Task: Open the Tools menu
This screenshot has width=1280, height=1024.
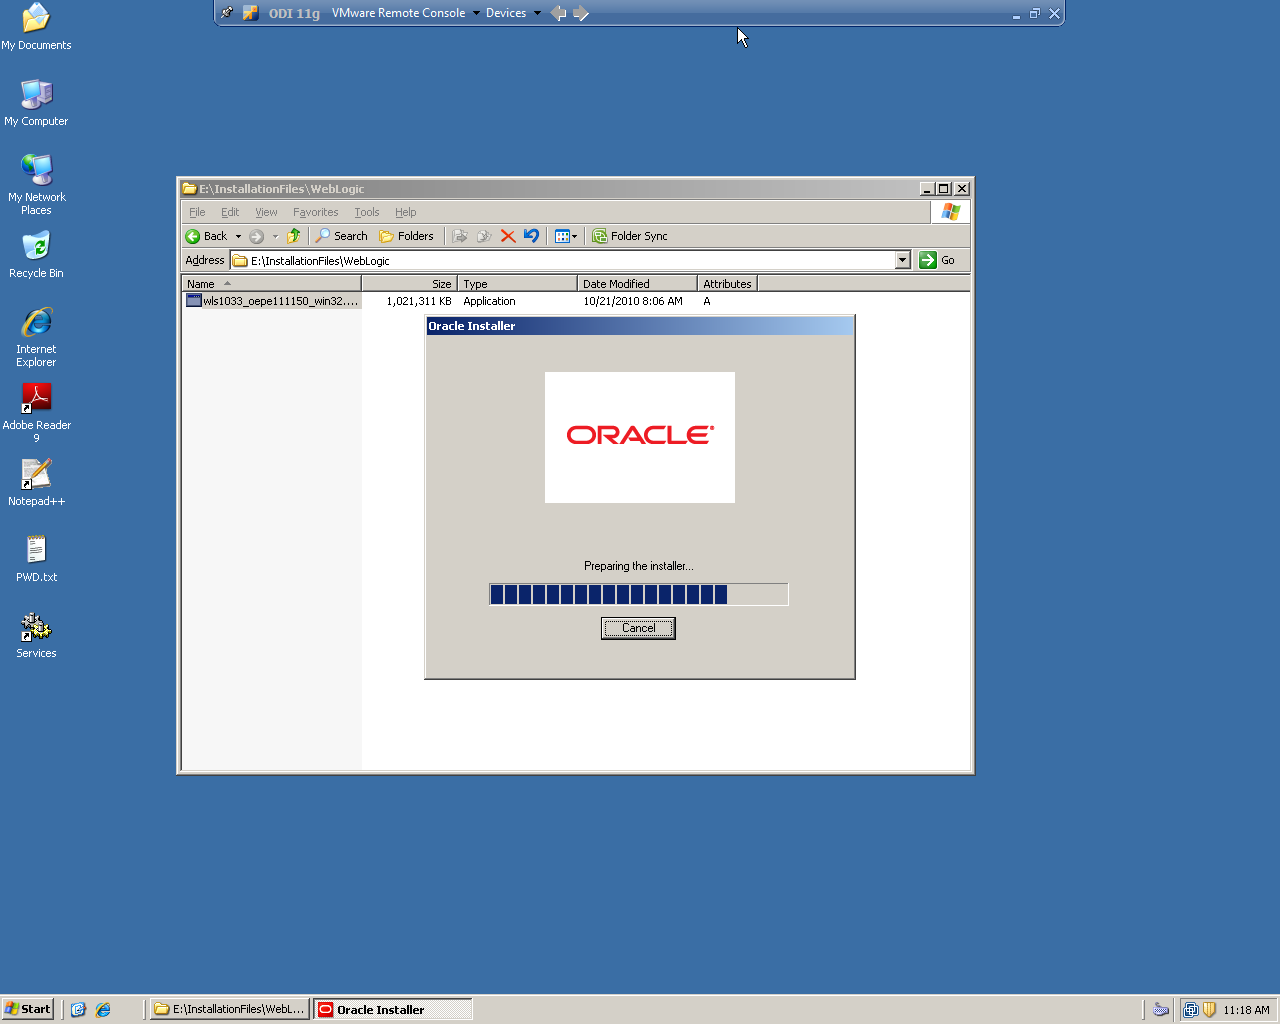Action: click(x=367, y=212)
